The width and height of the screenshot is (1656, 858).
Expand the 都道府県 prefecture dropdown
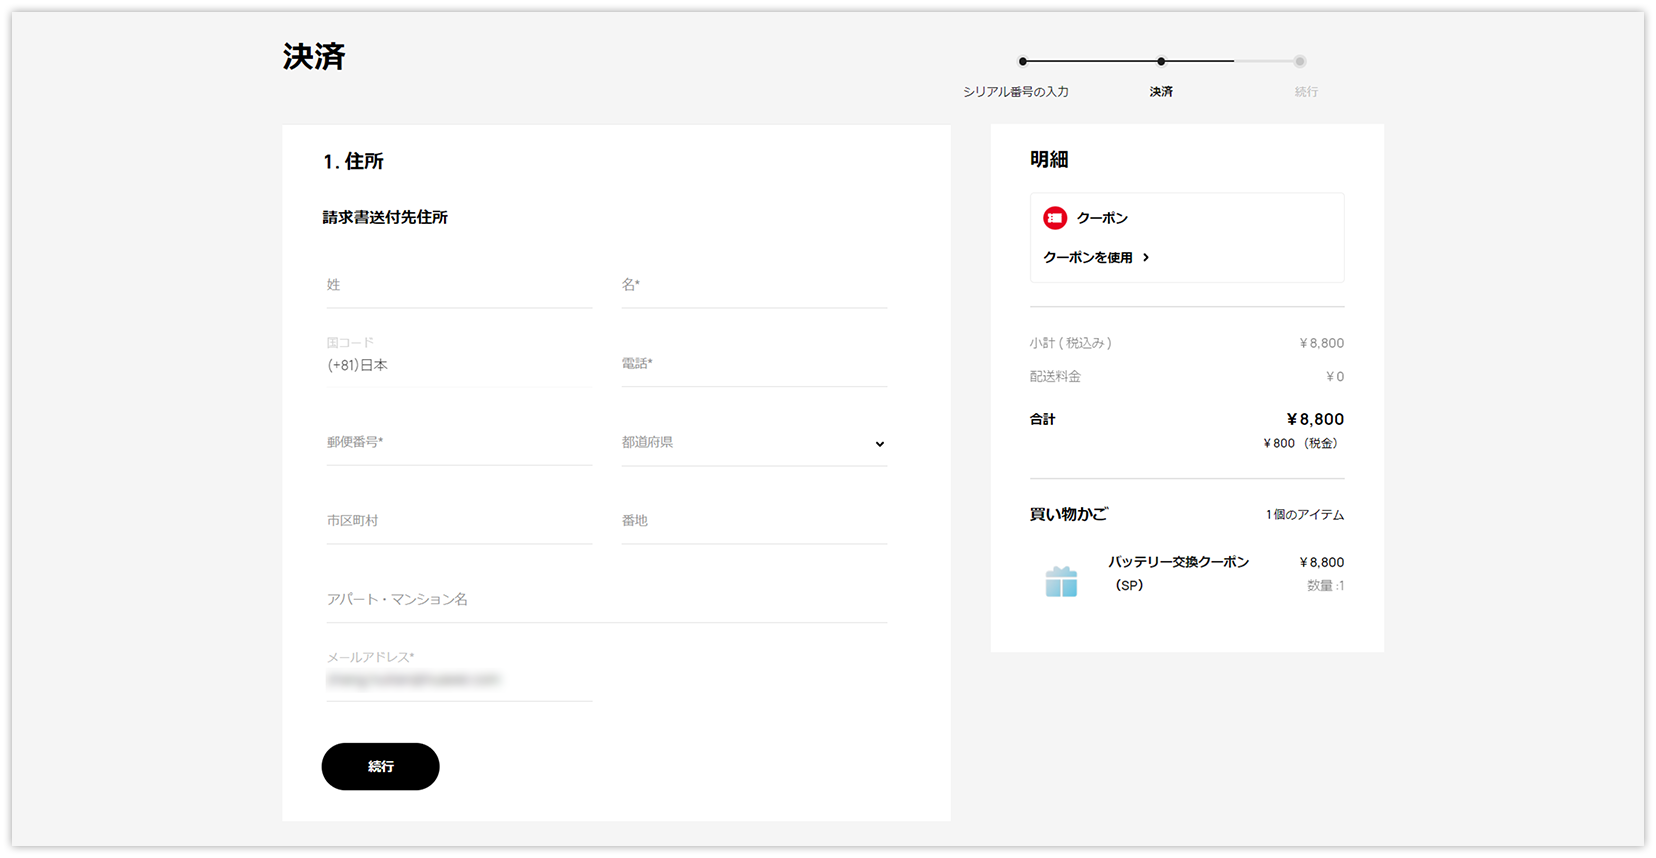(754, 443)
